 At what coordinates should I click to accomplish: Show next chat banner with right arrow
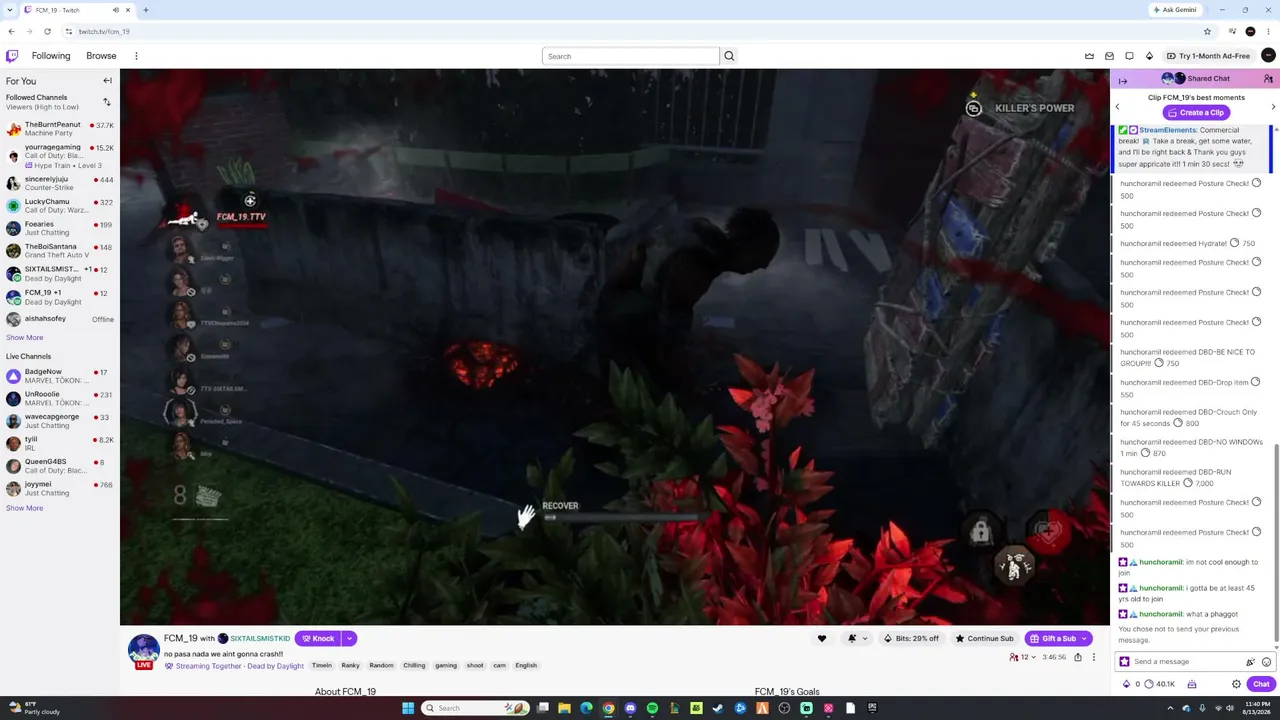1273,106
